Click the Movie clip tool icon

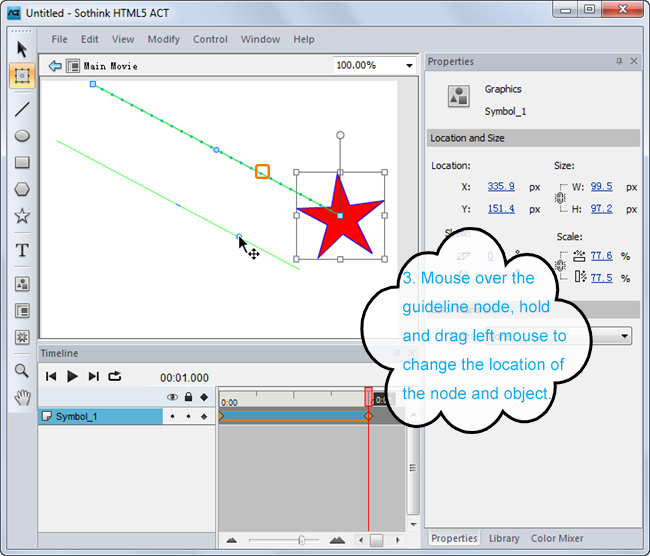[22, 311]
